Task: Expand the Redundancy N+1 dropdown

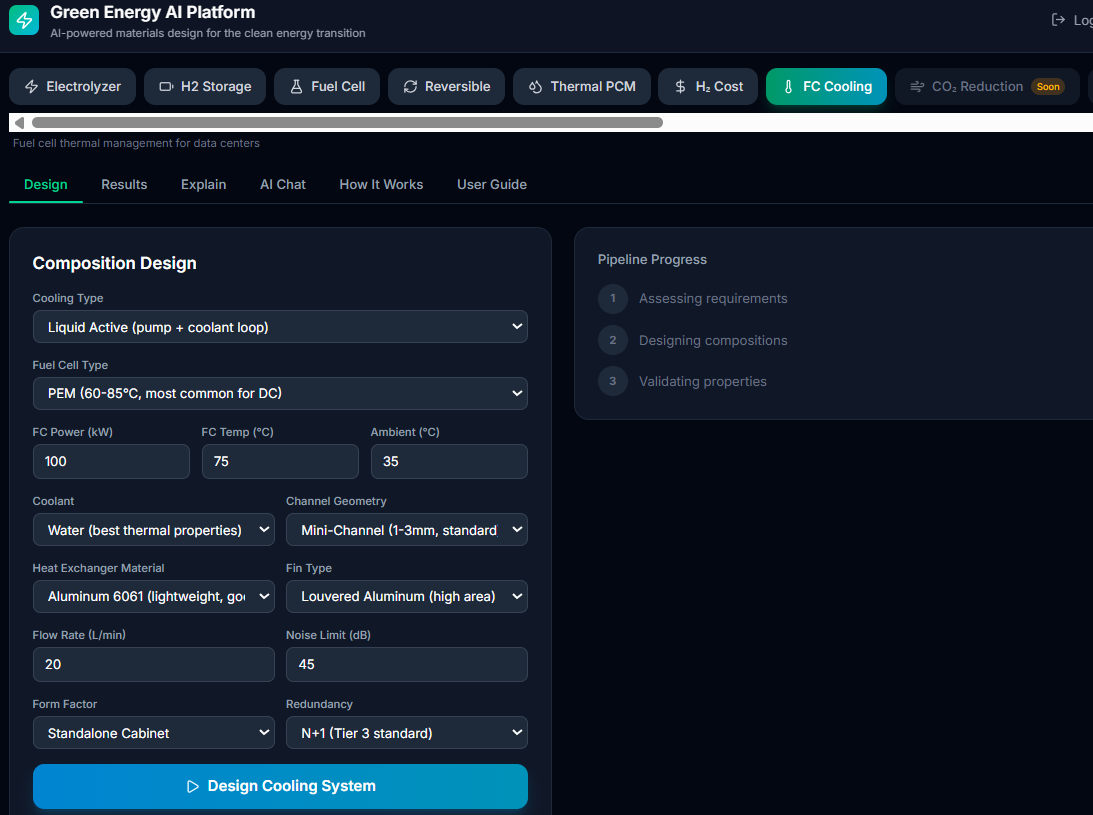Action: pos(406,733)
